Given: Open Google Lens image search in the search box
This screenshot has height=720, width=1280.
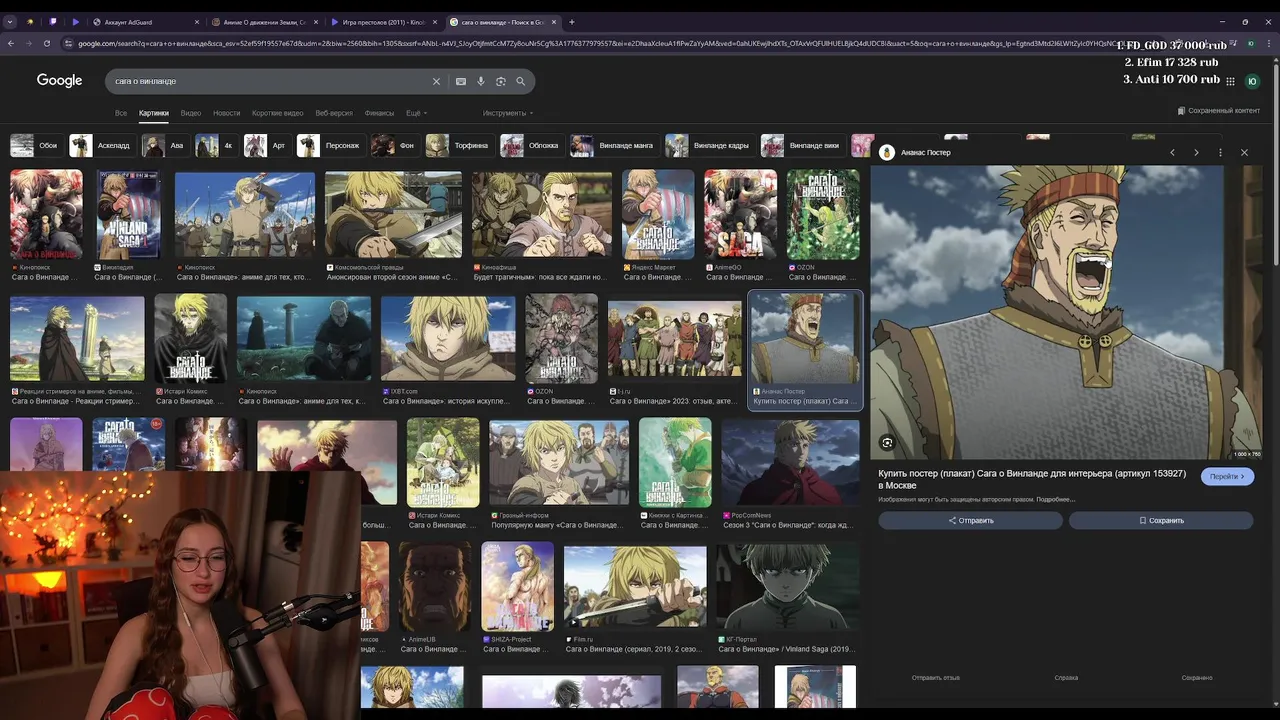Looking at the screenshot, I should click(x=501, y=81).
